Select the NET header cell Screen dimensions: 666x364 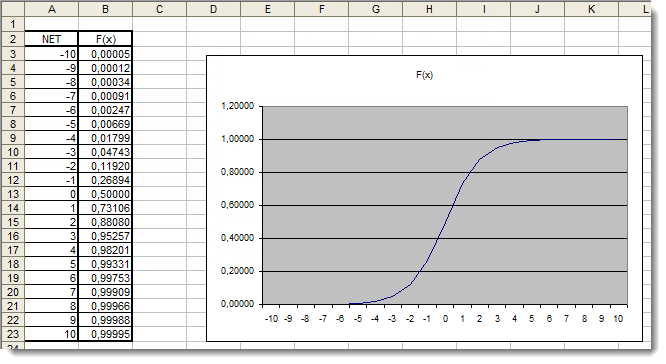pos(51,39)
